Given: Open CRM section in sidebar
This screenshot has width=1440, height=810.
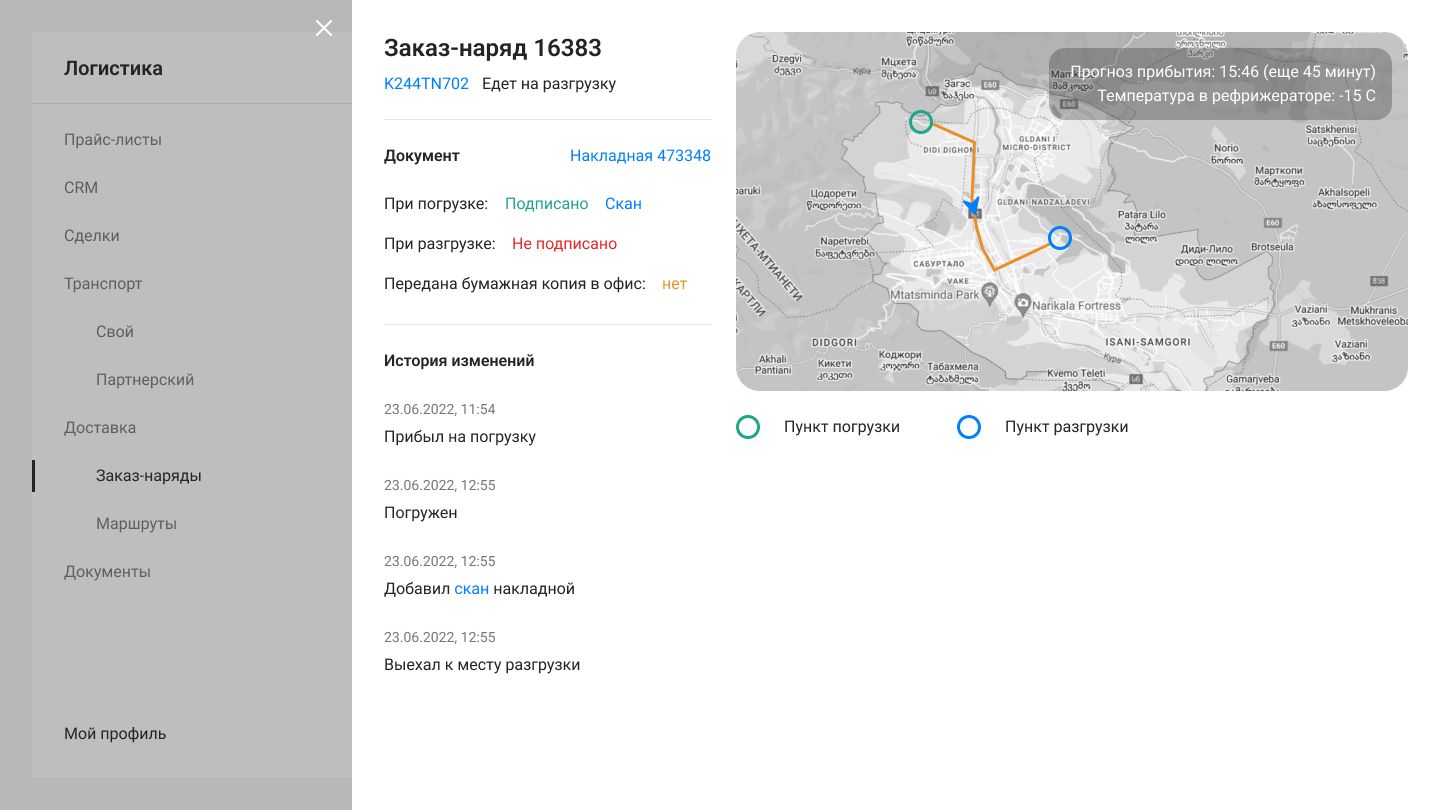Looking at the screenshot, I should click(81, 188).
